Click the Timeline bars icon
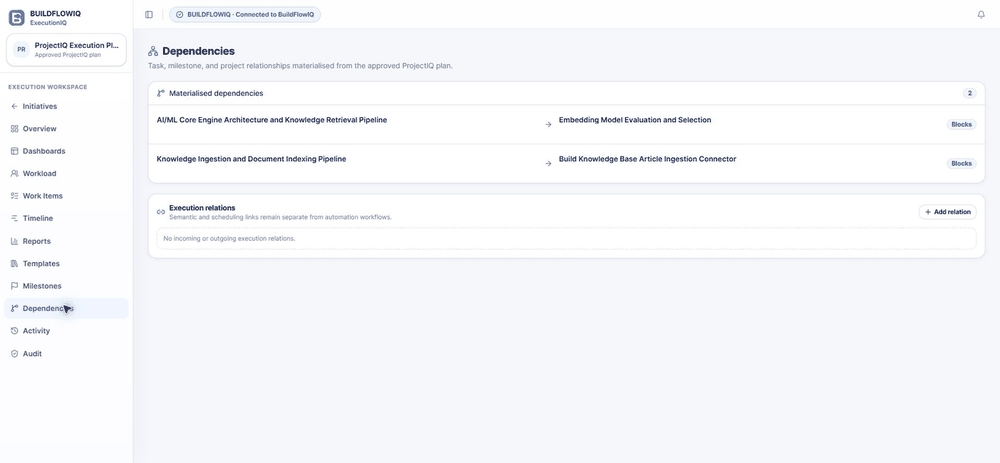The image size is (1000, 463). point(15,218)
